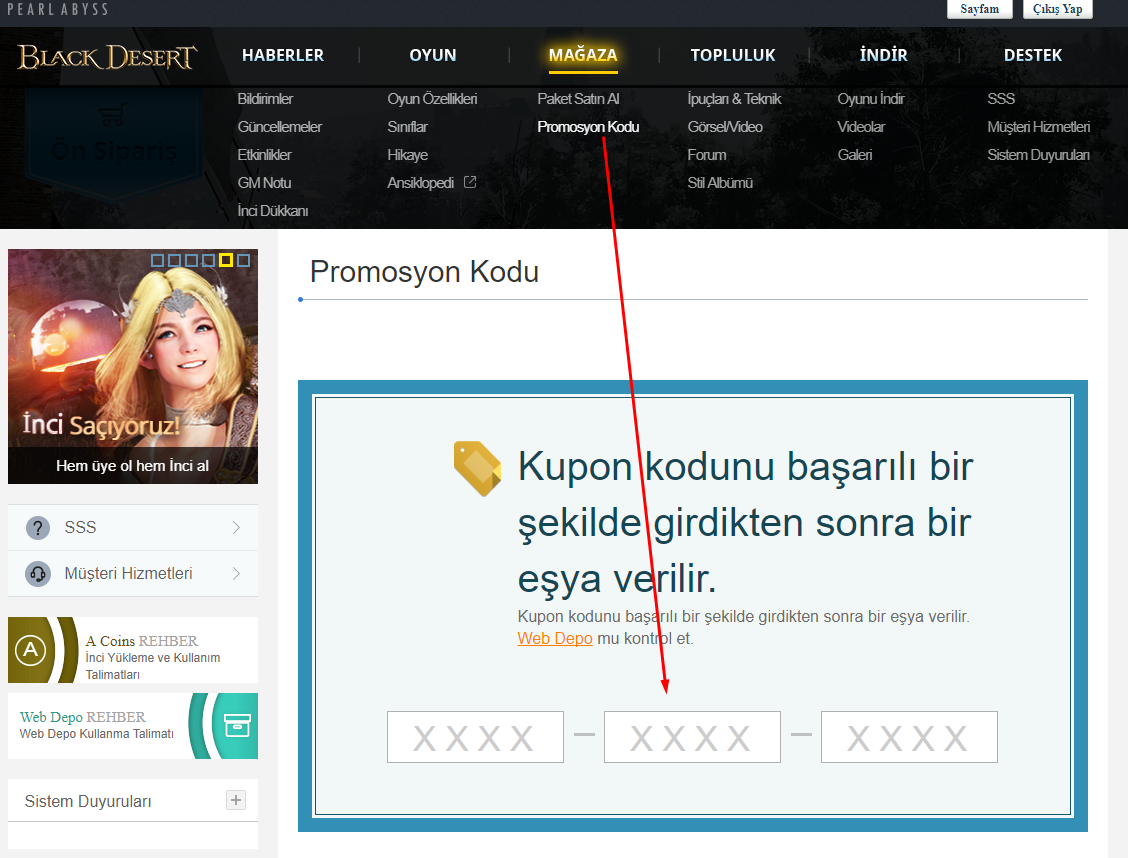Open the MAĞAZA menu
1128x858 pixels.
tap(583, 55)
